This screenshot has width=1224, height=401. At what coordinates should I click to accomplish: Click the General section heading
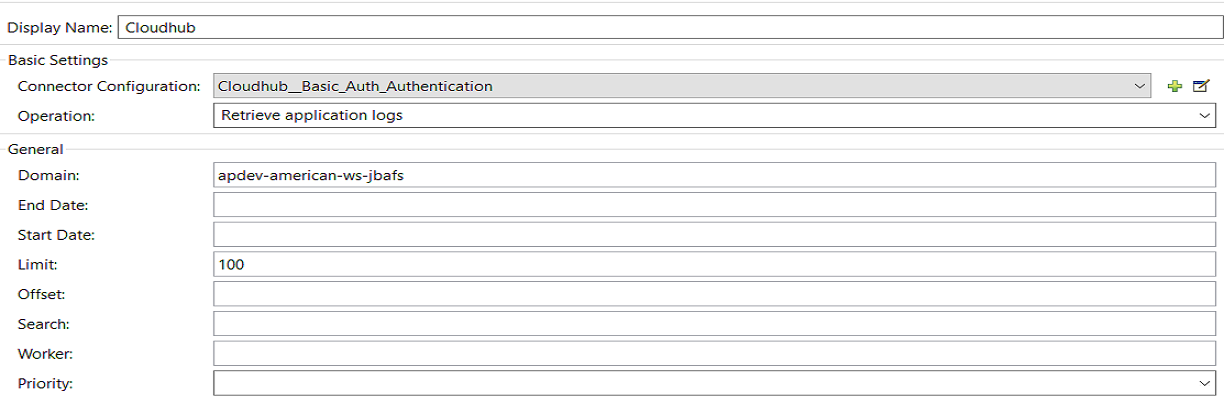[x=35, y=149]
